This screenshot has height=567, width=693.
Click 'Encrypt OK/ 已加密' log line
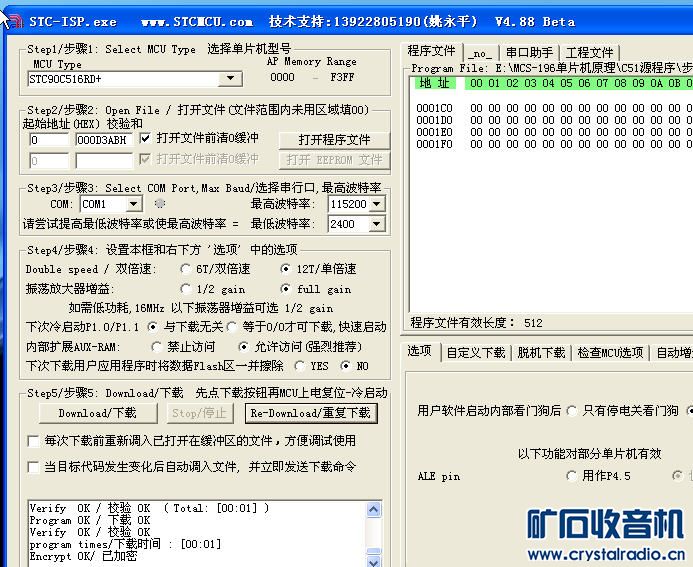click(84, 556)
